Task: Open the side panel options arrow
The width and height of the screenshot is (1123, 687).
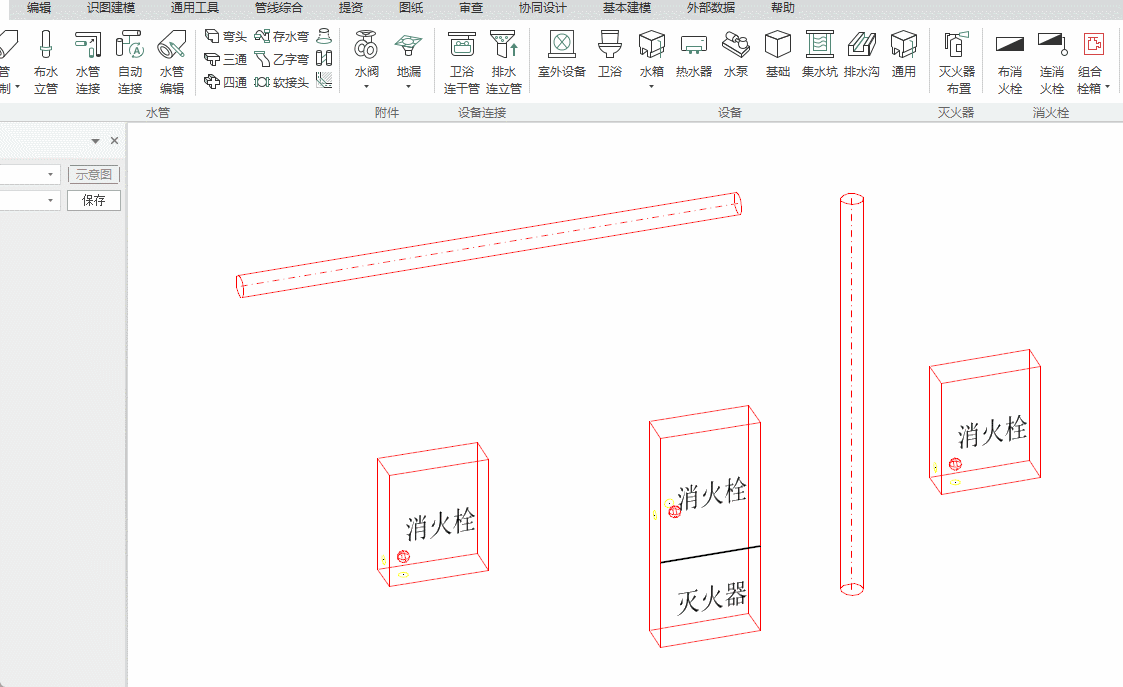Action: (95, 141)
